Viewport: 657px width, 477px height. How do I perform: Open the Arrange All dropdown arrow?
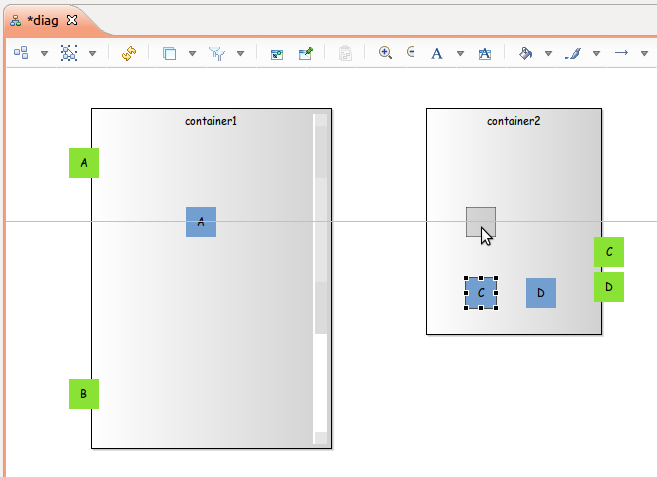(x=44, y=53)
